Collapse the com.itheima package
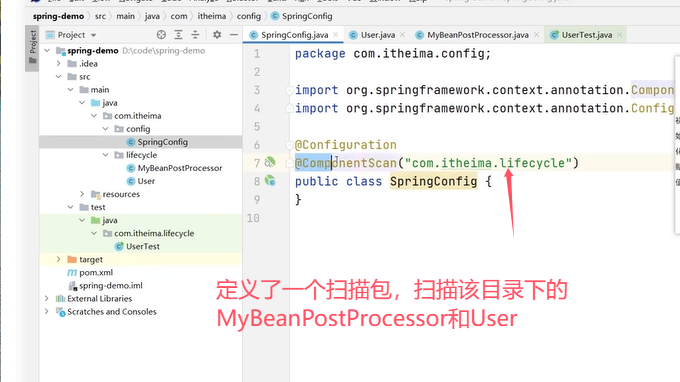This screenshot has width=680, height=382. coord(94,115)
